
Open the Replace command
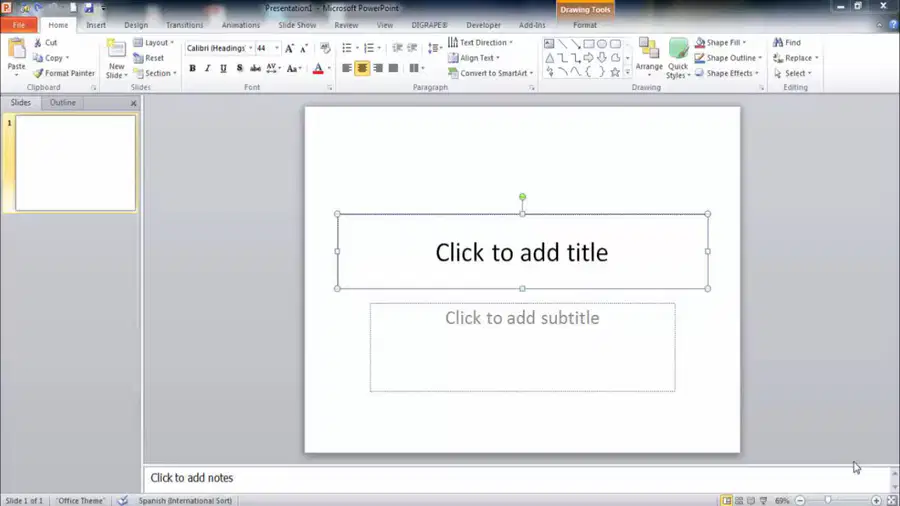(796, 58)
